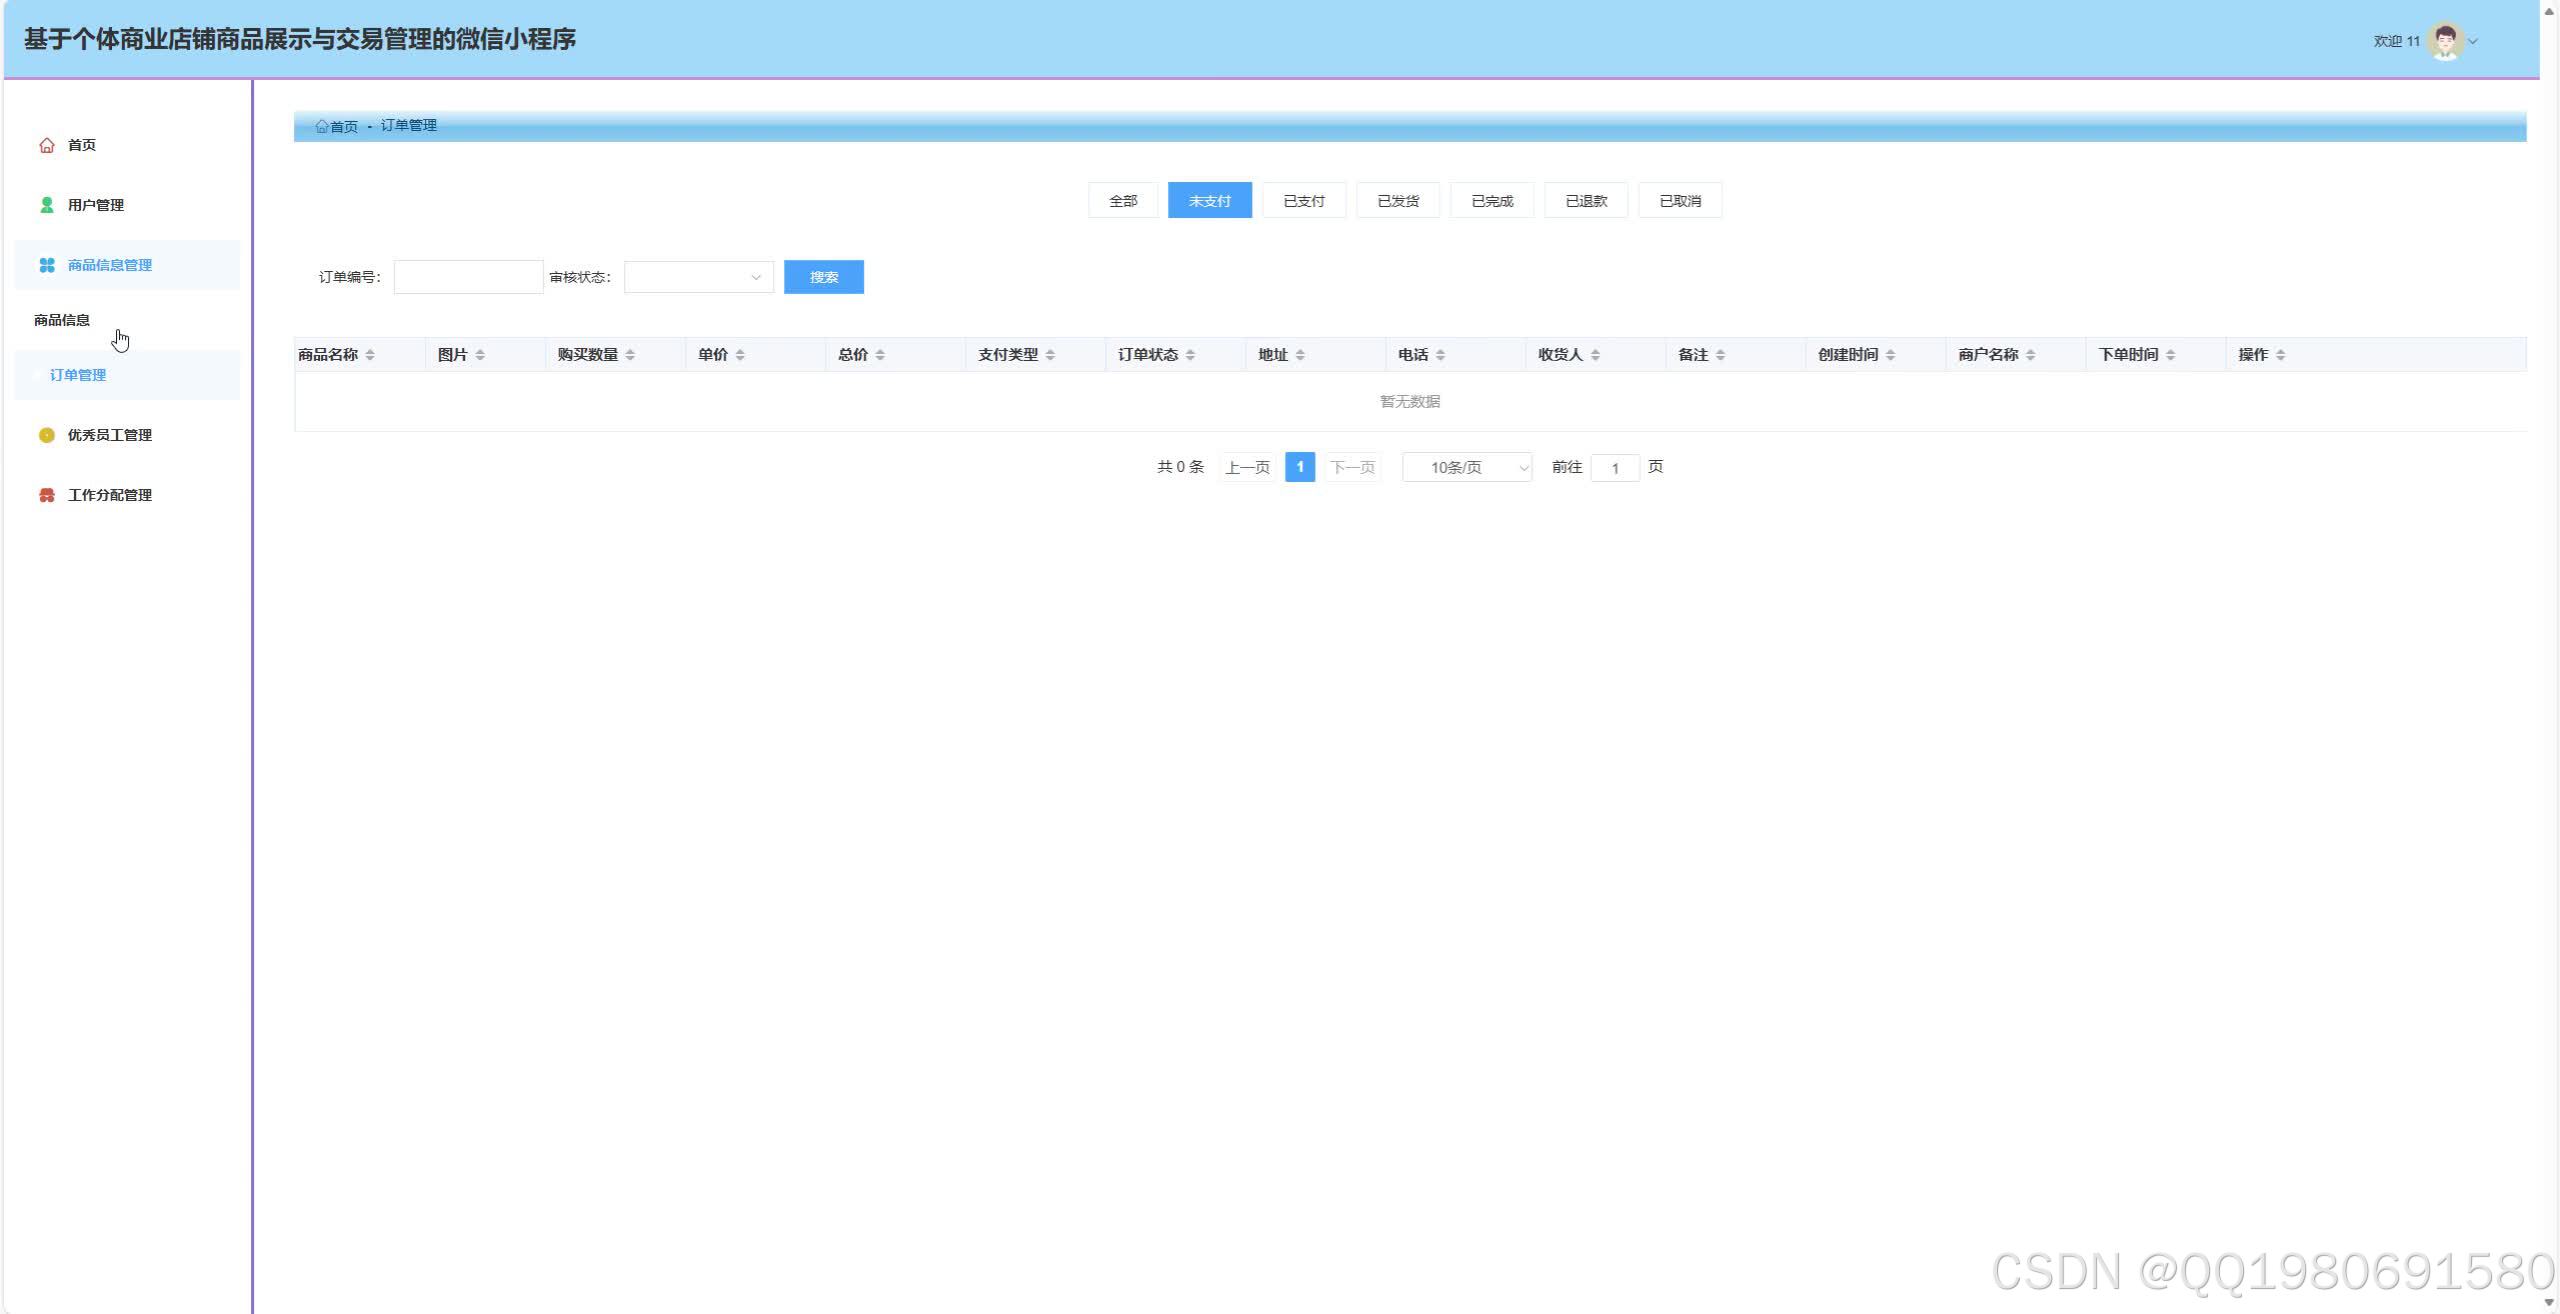Expand the user menu arrow beside avatar
2560x1314 pixels.
(2473, 41)
